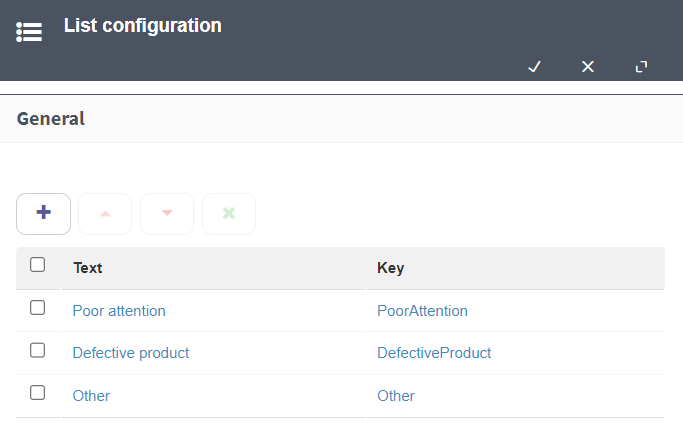The image size is (683, 427).
Task: Click the PoorAttention key link
Action: (422, 311)
